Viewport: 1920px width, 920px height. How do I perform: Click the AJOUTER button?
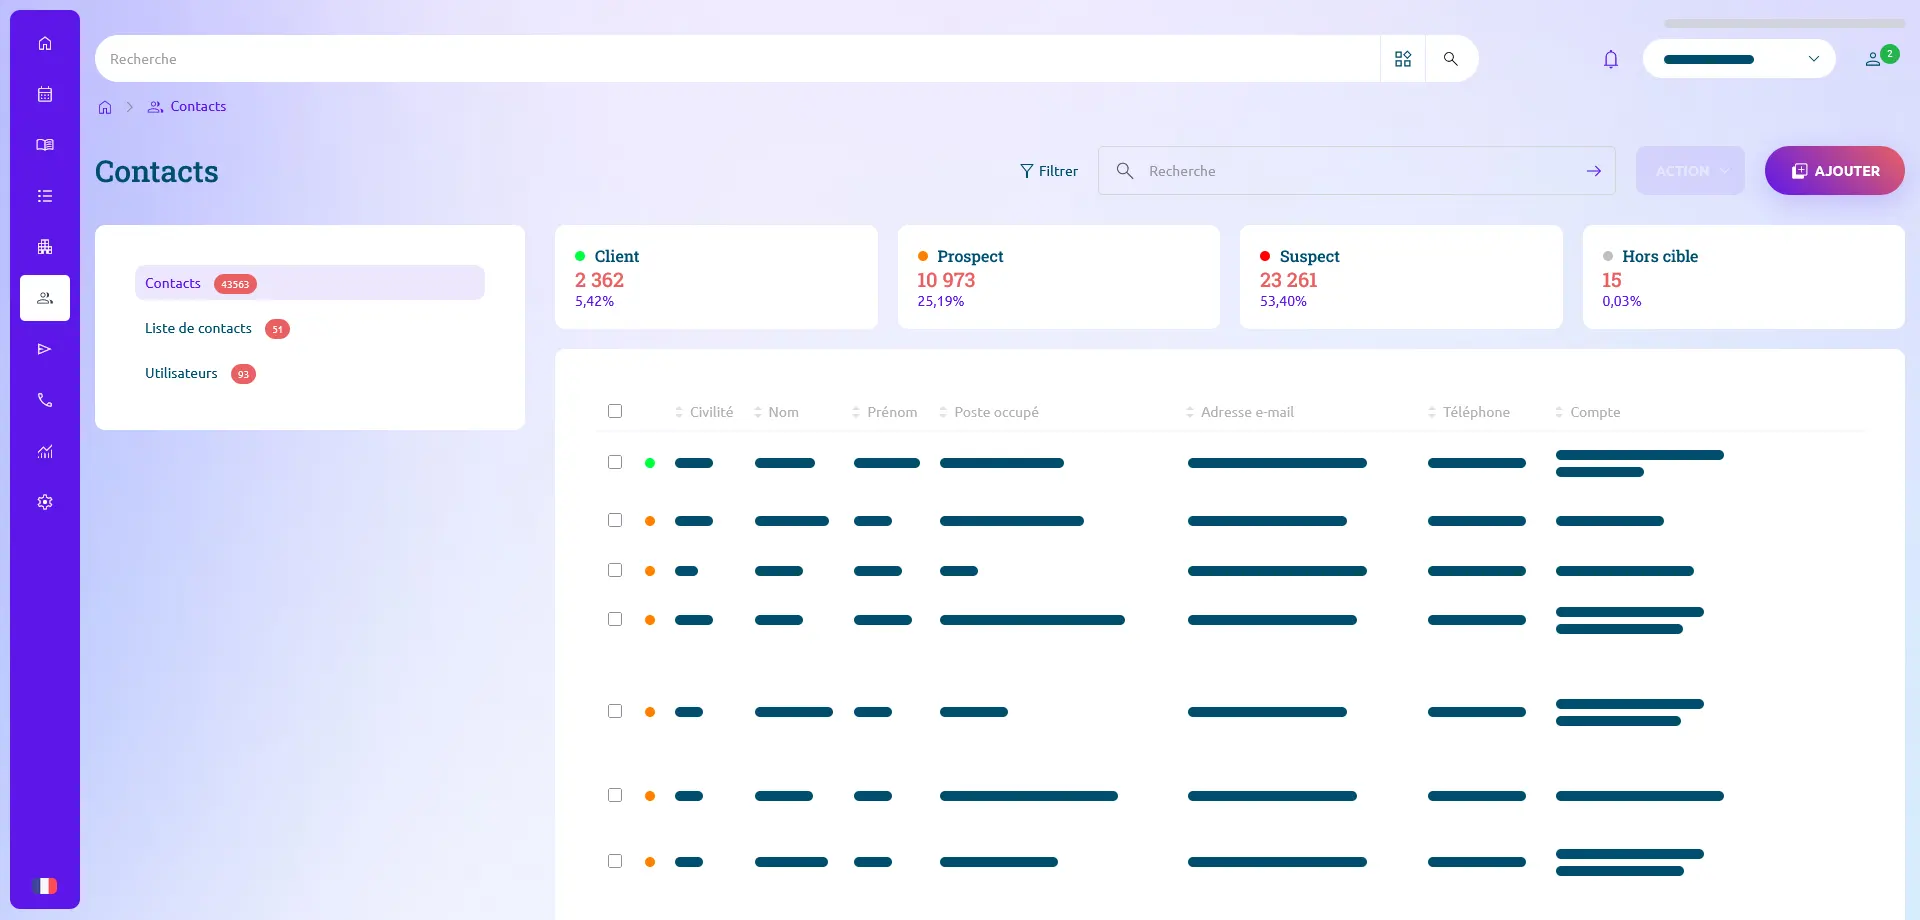pyautogui.click(x=1835, y=170)
